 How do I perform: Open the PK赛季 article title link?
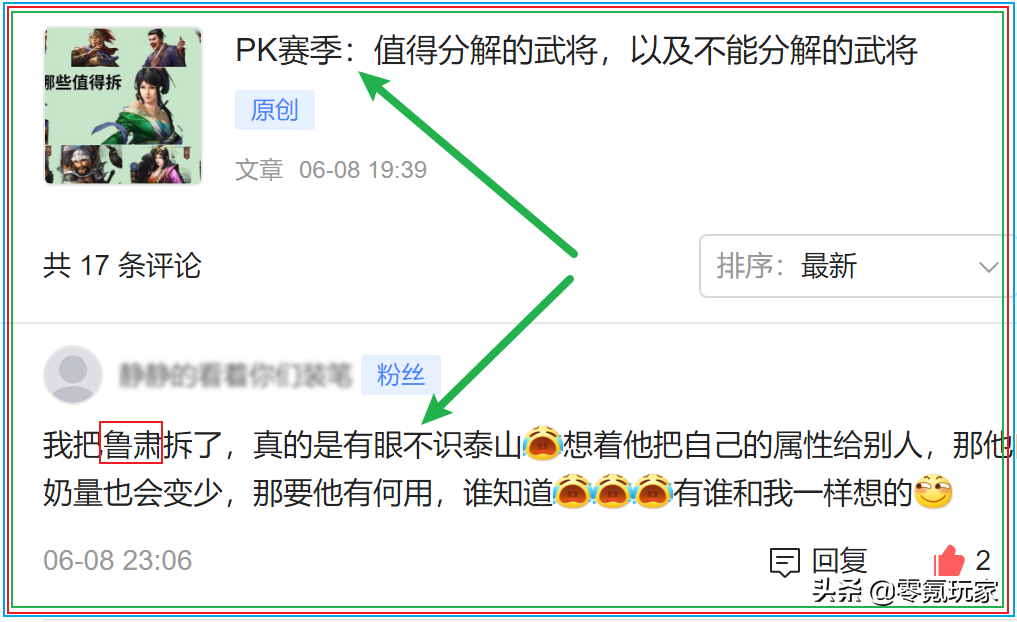576,50
